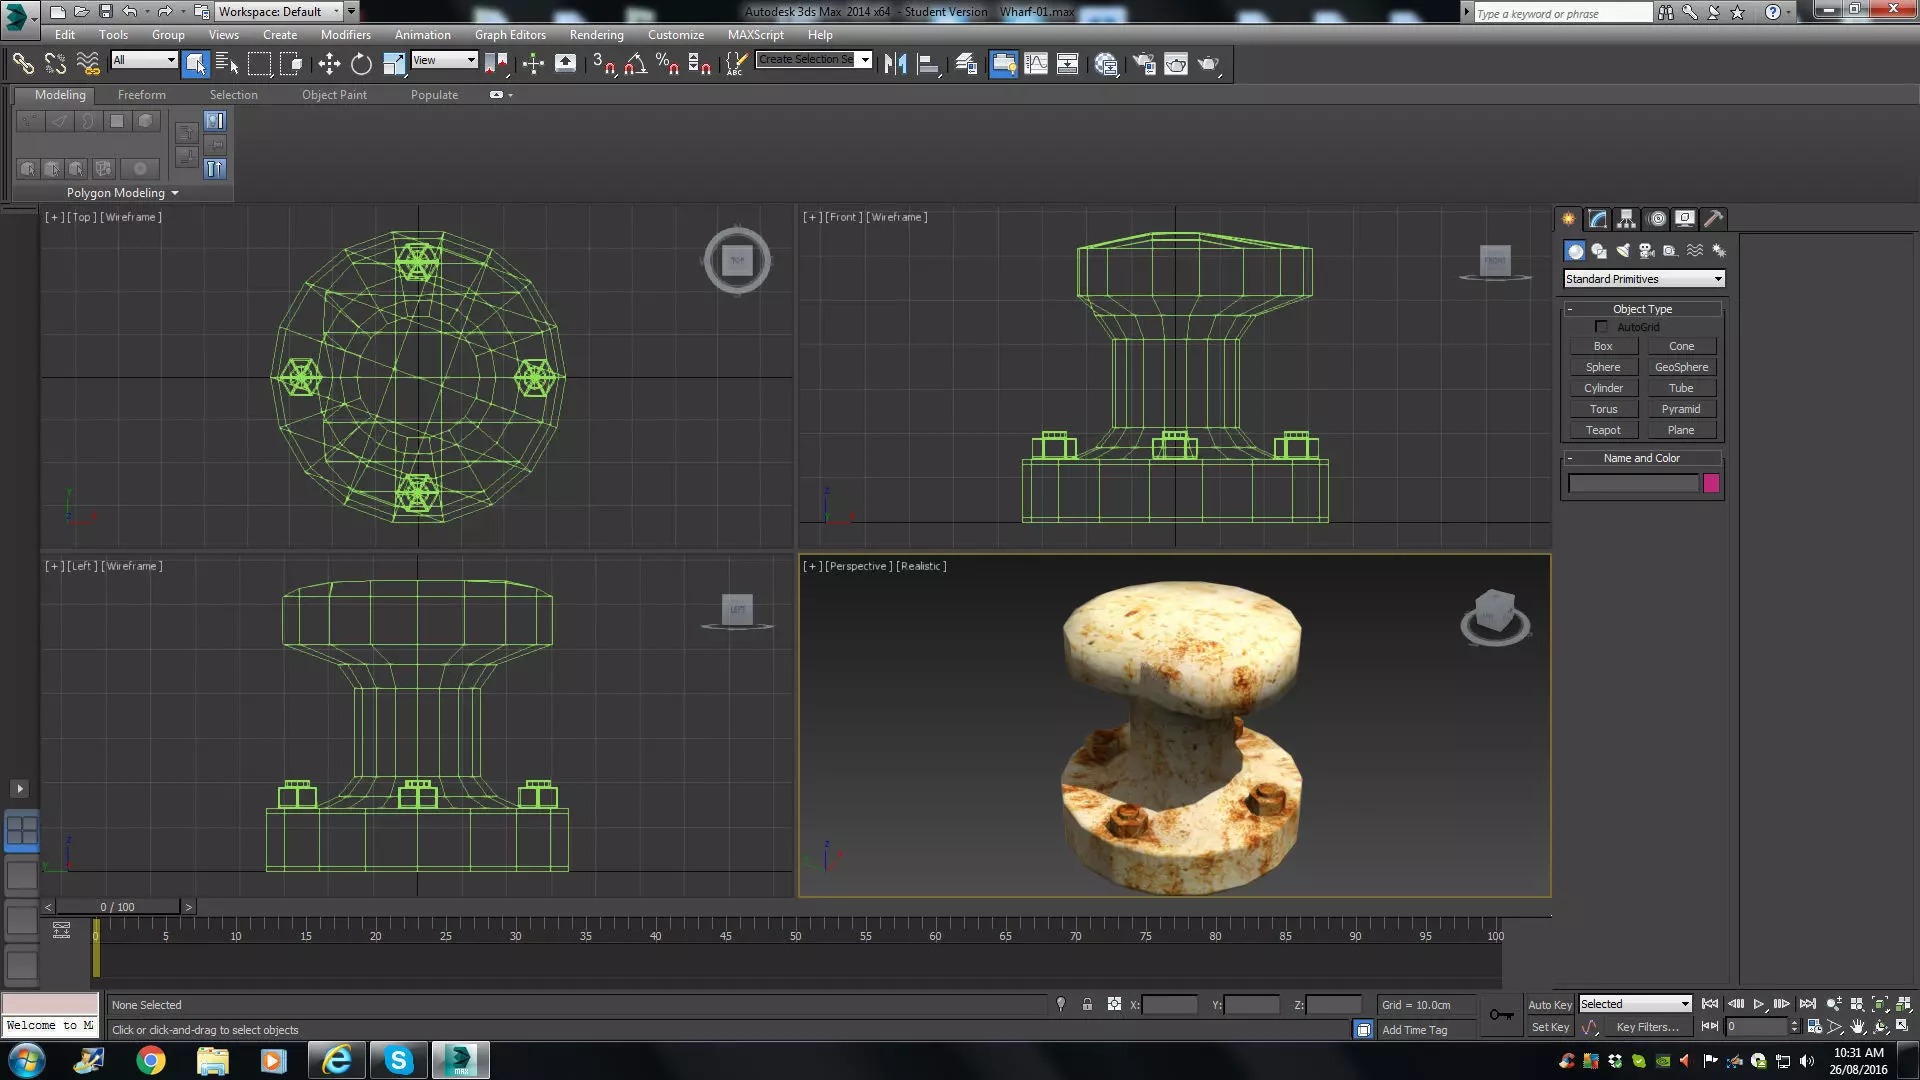Open the Curve Editor icon
Viewport: 1920px width, 1080px height.
(x=1036, y=64)
